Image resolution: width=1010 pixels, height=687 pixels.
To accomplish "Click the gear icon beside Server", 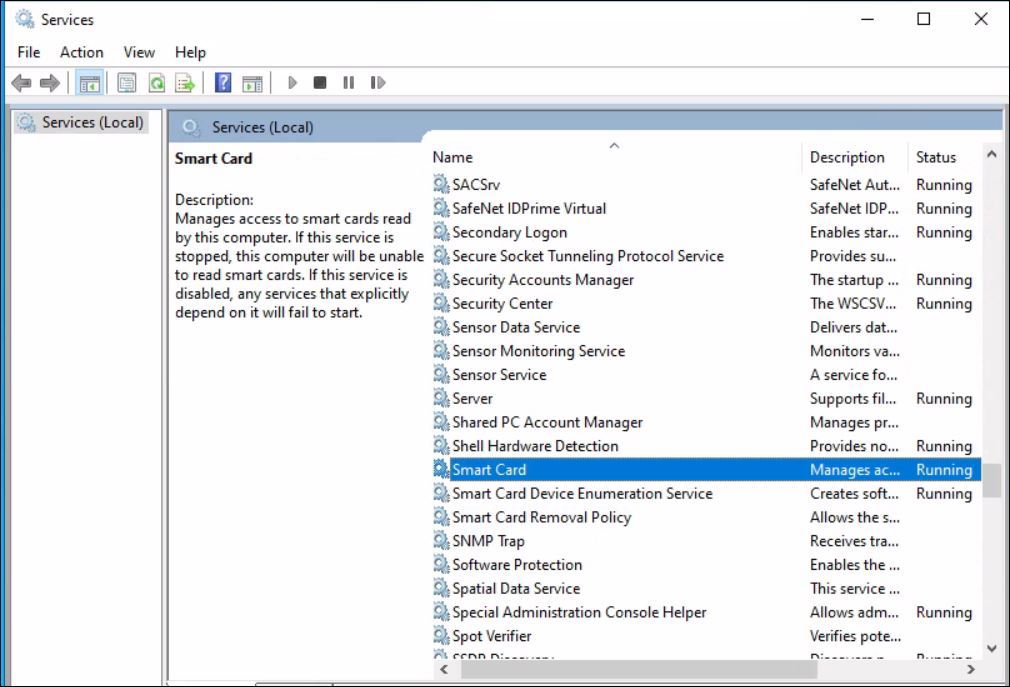I will click(x=441, y=398).
